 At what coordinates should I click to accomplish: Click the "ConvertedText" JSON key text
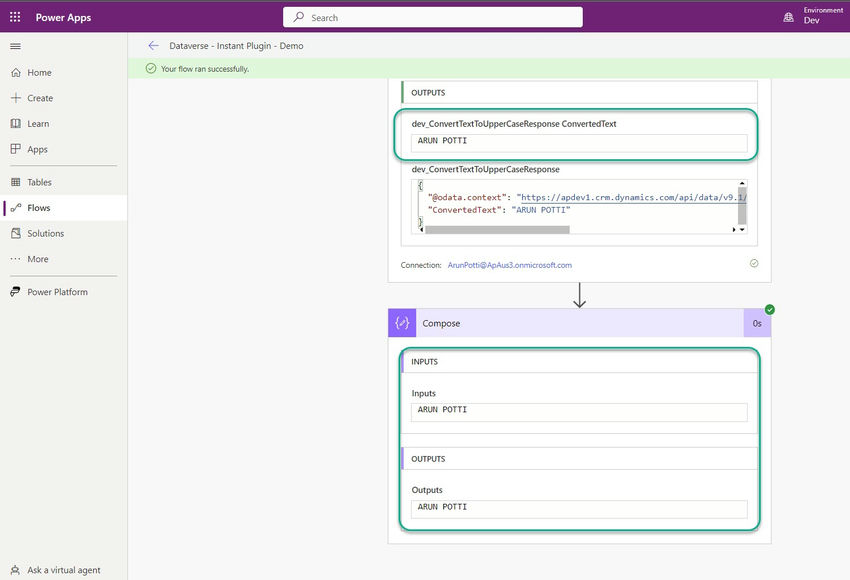click(463, 210)
